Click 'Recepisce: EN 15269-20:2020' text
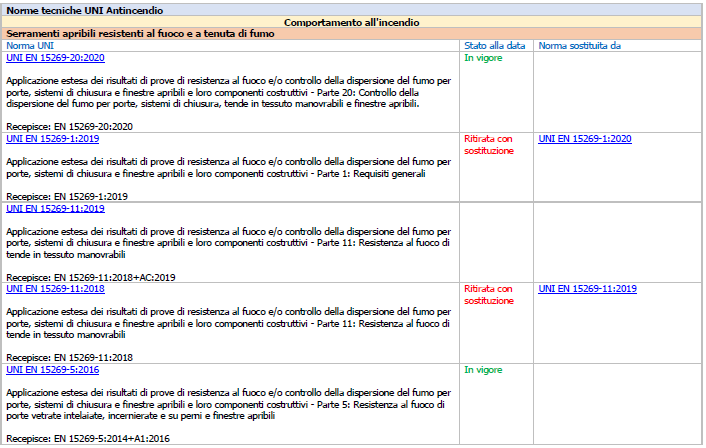This screenshot has height=448, width=706. click(x=69, y=127)
